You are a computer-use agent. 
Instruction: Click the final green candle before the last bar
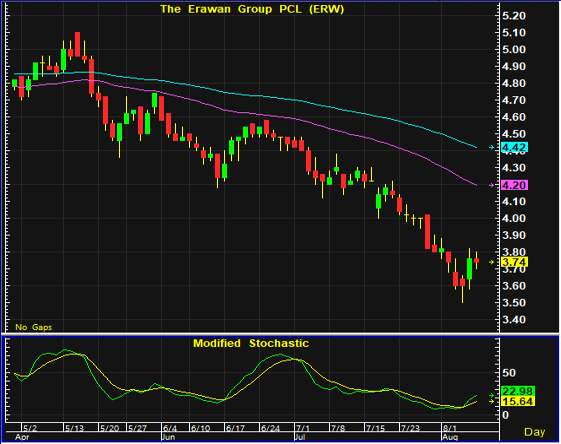click(469, 269)
